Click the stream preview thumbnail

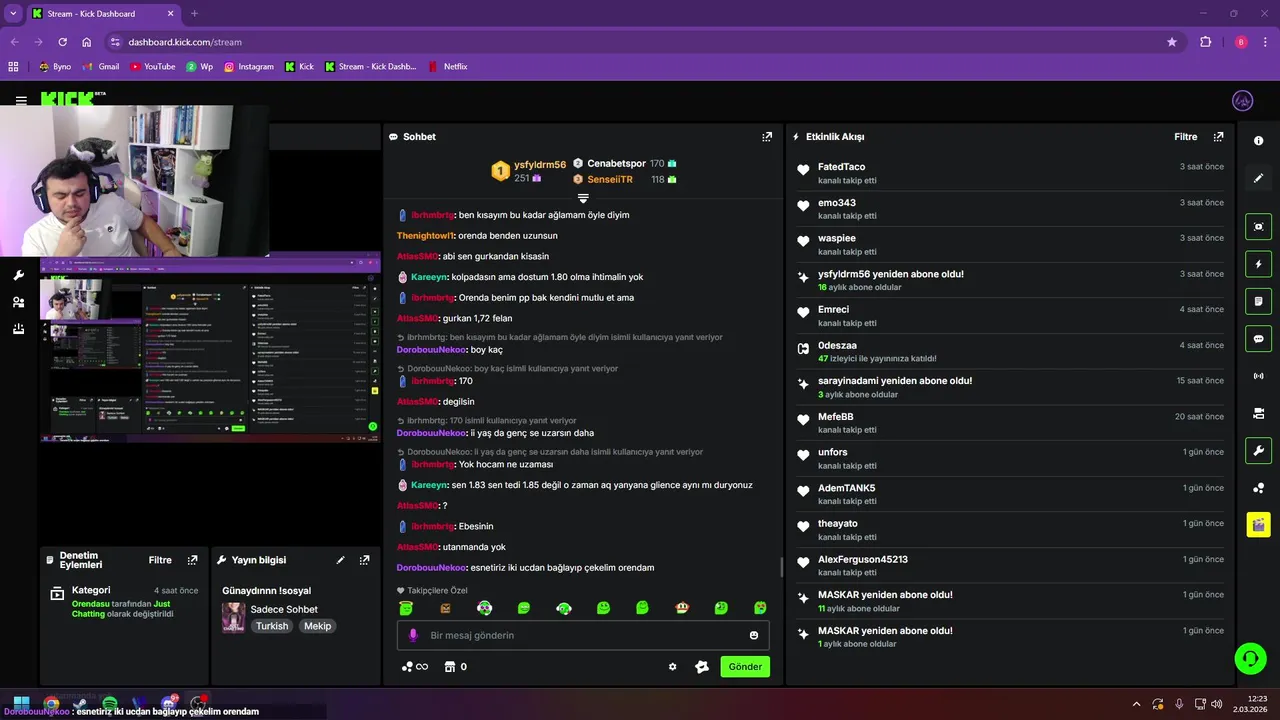point(210,348)
